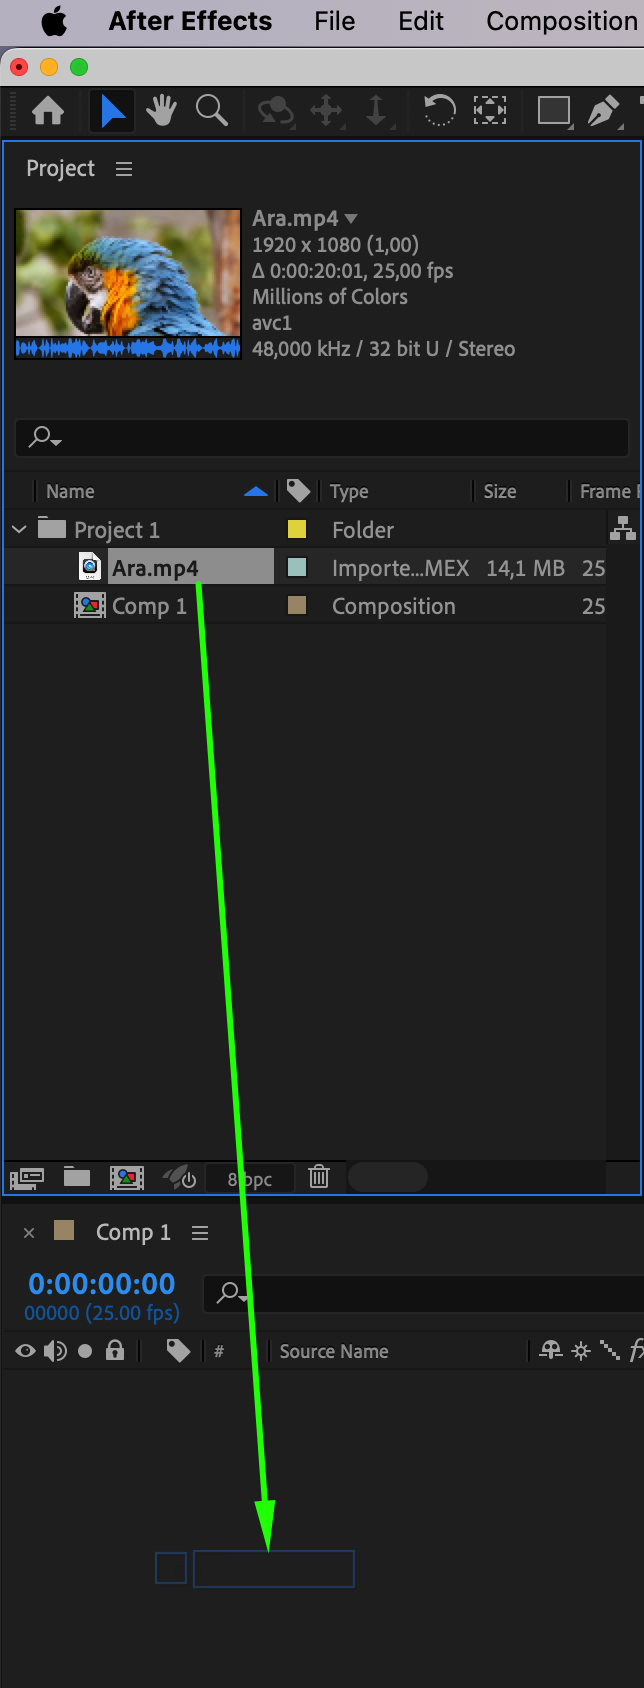Open the Edit menu
The width and height of the screenshot is (644, 1688).
click(420, 21)
